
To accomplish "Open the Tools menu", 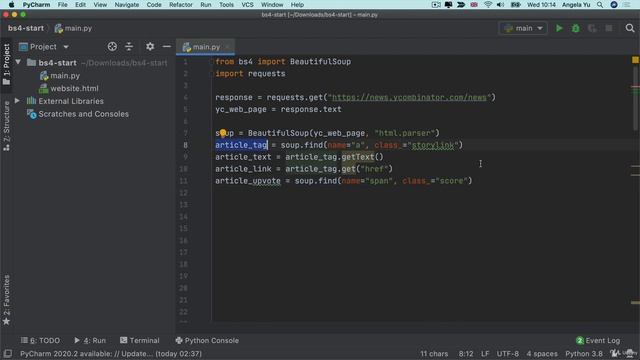I will point(226,4).
